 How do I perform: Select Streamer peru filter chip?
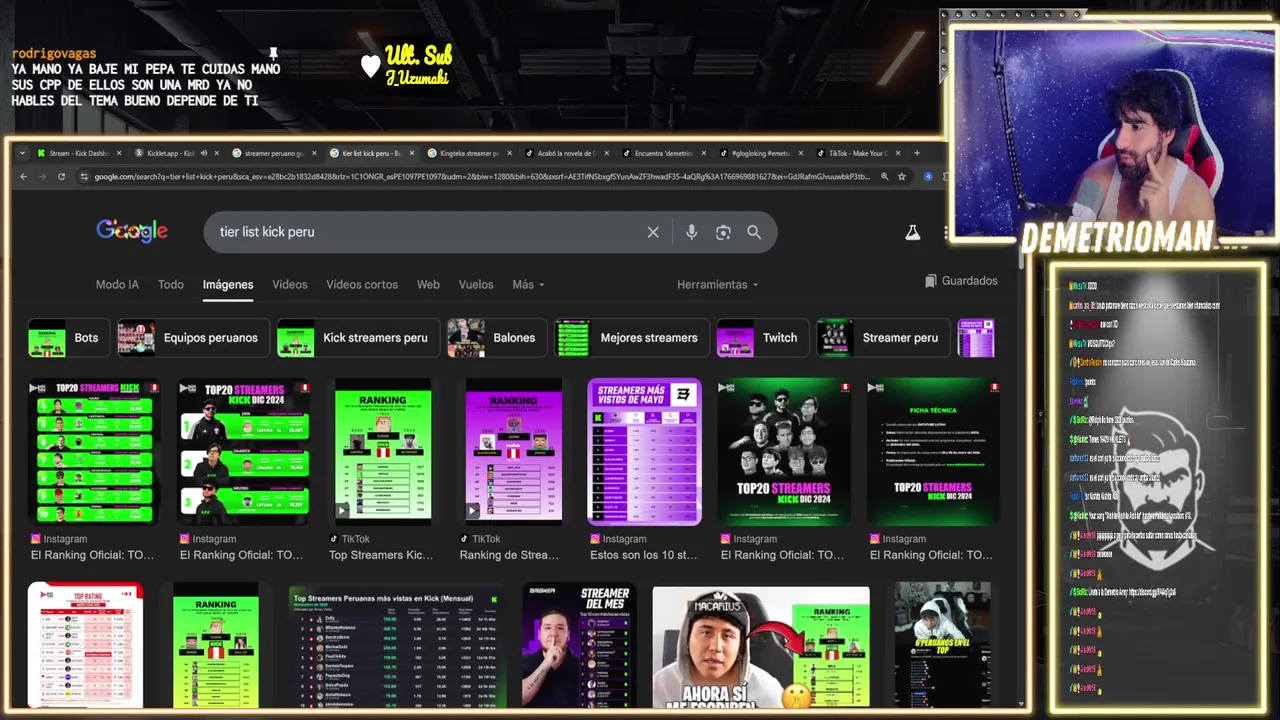tap(883, 338)
